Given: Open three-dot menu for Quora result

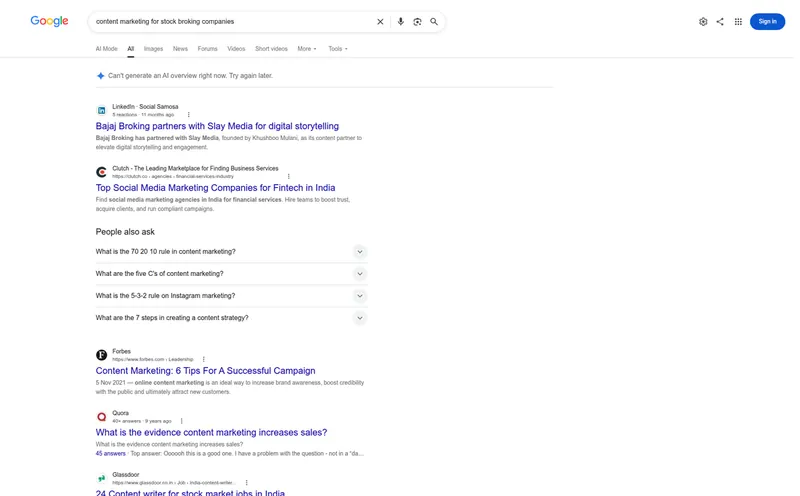Looking at the screenshot, I should click(x=182, y=421).
